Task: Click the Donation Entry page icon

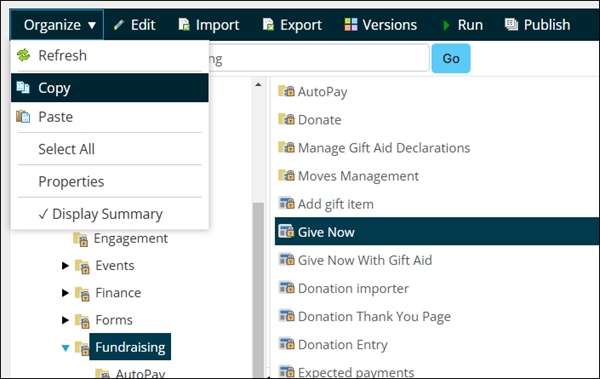Action: click(x=286, y=344)
